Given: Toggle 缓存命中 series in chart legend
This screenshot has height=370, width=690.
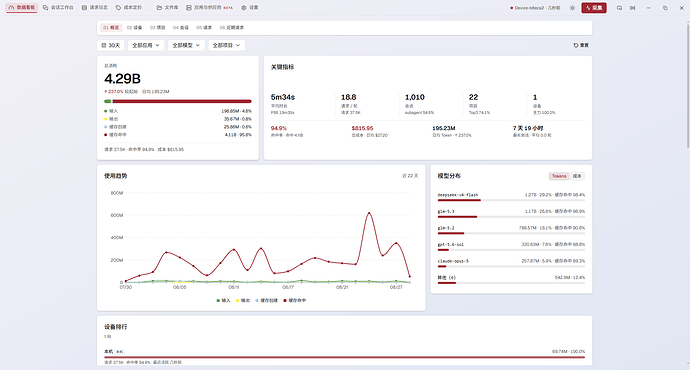Looking at the screenshot, I should click(x=294, y=300).
